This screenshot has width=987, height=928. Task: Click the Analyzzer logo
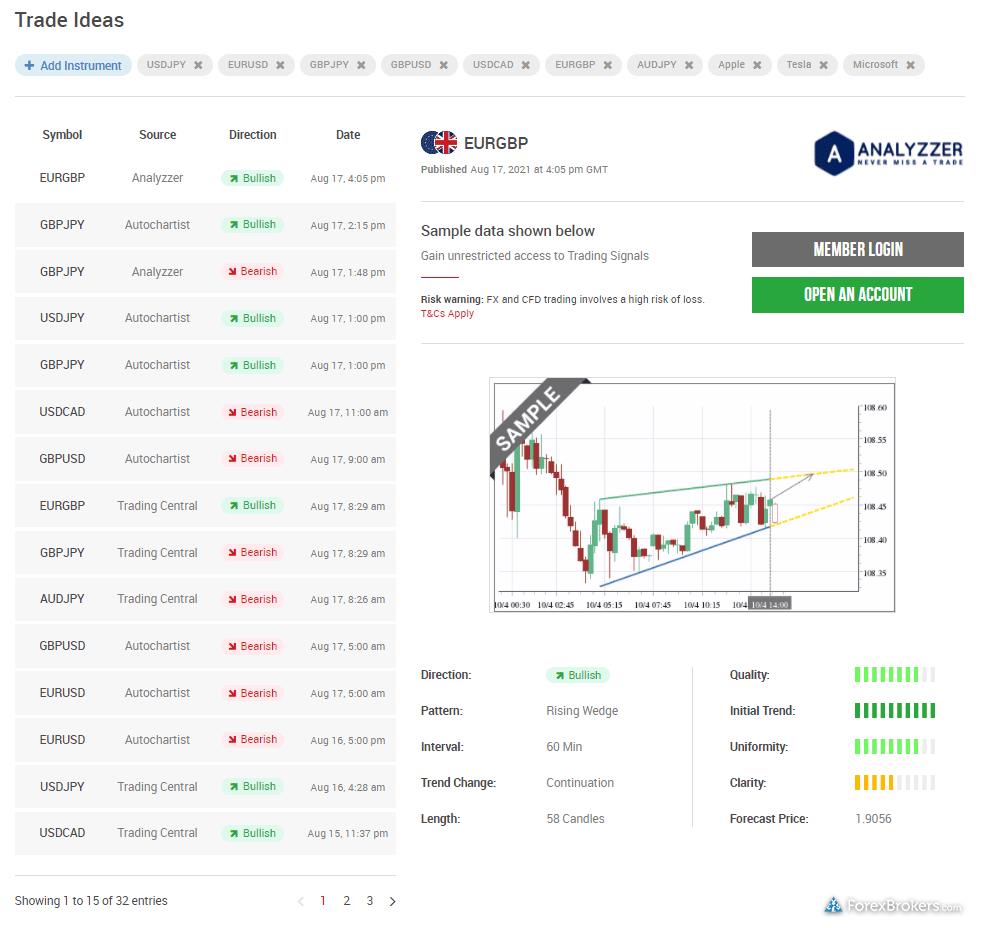[x=888, y=152]
